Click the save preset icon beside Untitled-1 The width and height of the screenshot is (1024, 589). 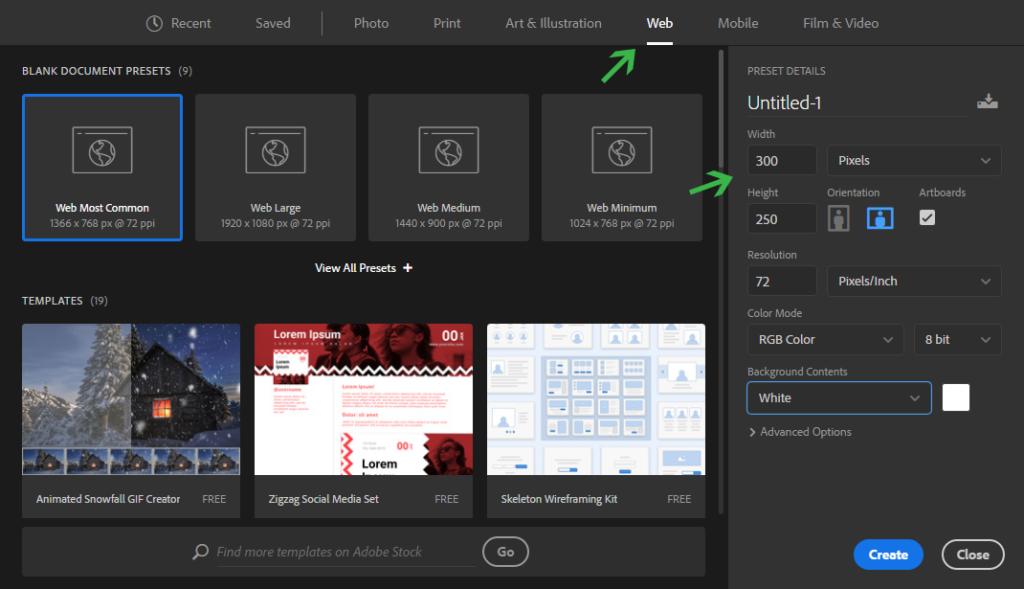[987, 101]
